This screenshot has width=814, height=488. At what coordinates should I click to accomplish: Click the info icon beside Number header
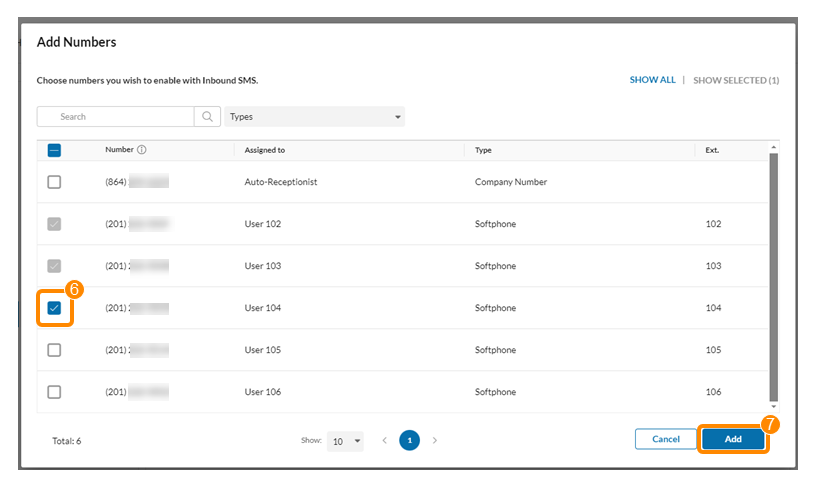(x=142, y=150)
